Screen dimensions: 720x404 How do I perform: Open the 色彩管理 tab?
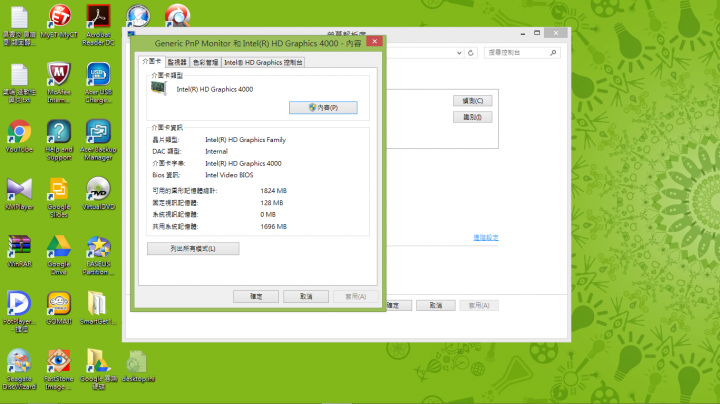[x=205, y=62]
